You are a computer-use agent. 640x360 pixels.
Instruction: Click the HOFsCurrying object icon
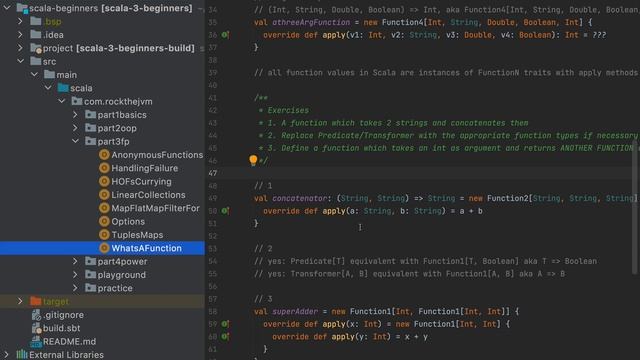point(104,181)
